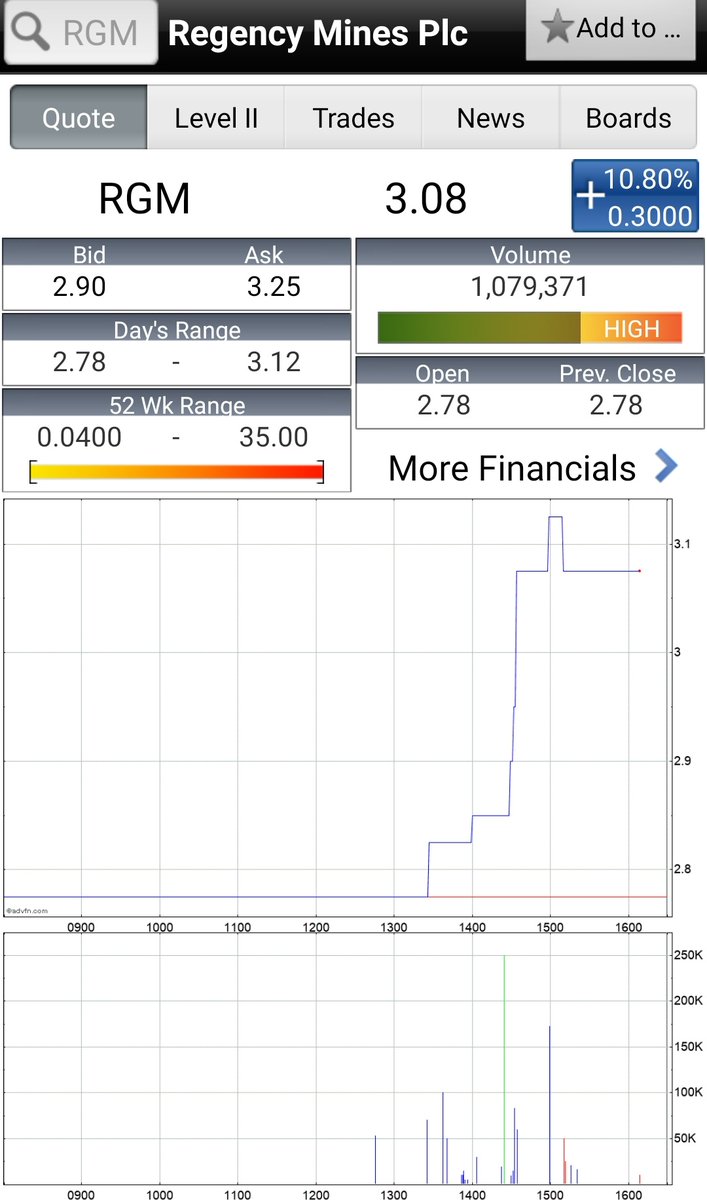Tap the Volume figure 1,079,371
This screenshot has width=707, height=1200.
click(x=530, y=287)
